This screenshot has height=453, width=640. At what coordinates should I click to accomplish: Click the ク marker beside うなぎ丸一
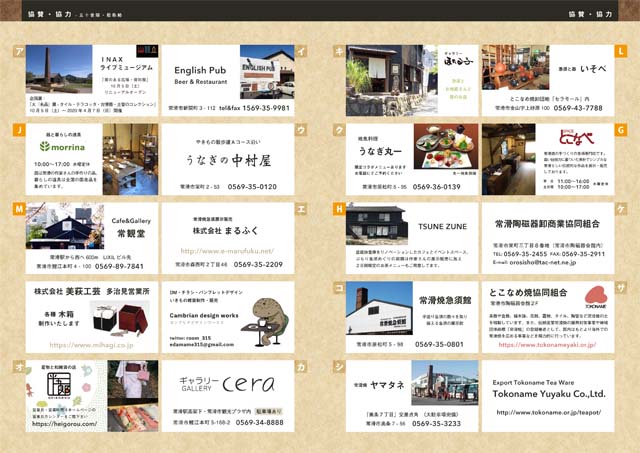[x=339, y=130]
